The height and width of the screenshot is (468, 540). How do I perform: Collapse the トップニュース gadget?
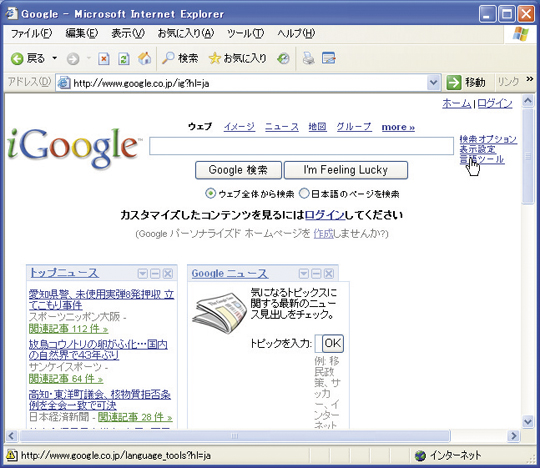(x=155, y=274)
